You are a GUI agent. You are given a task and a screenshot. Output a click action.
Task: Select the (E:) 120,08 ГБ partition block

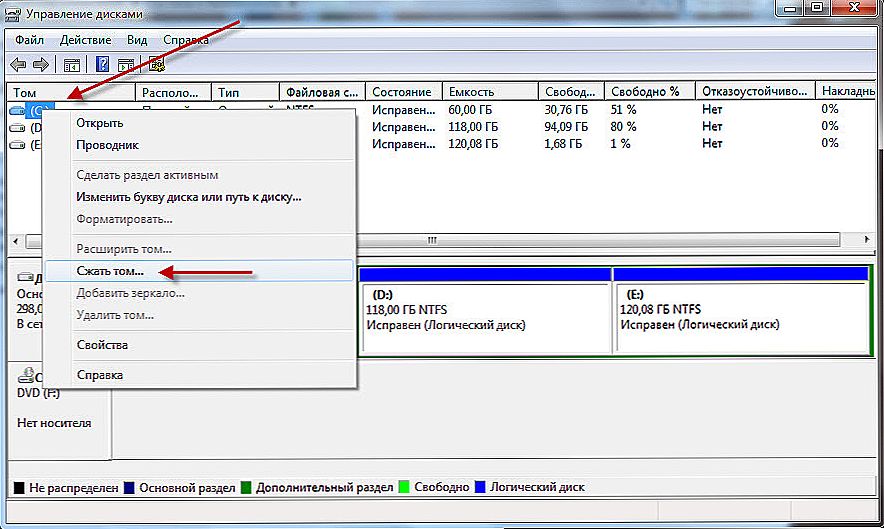(740, 316)
